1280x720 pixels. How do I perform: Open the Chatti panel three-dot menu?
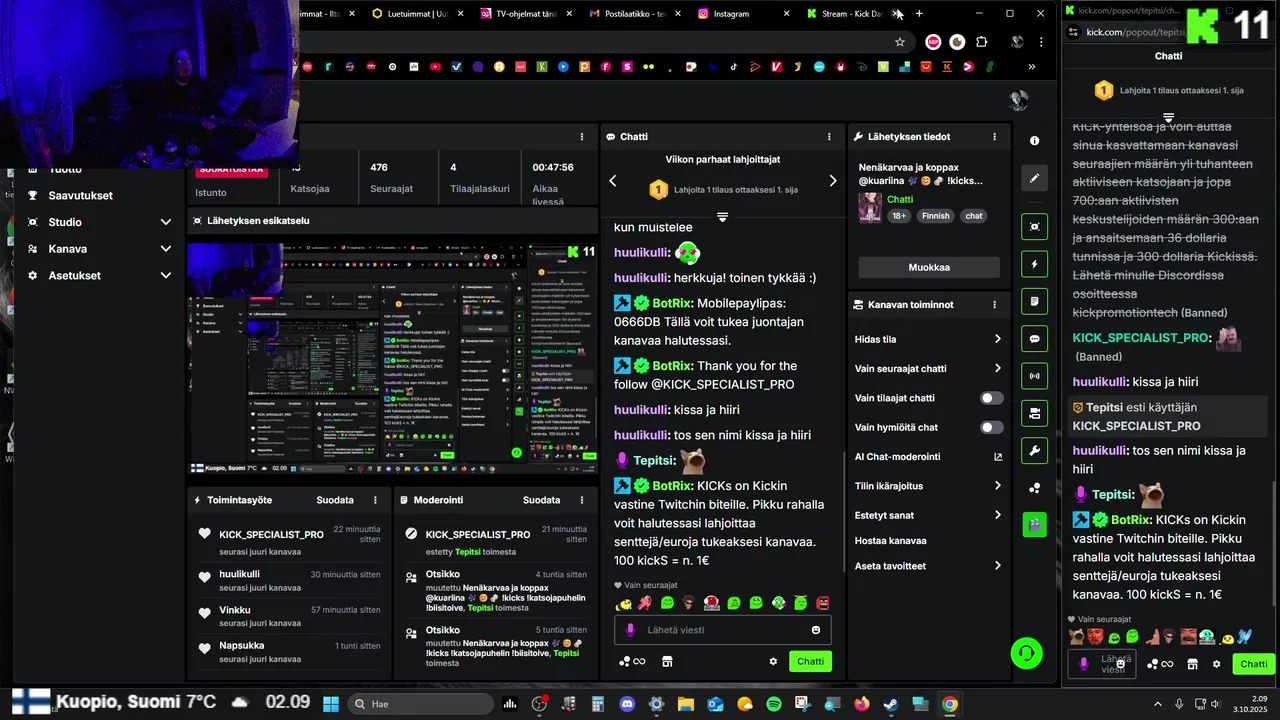[829, 137]
